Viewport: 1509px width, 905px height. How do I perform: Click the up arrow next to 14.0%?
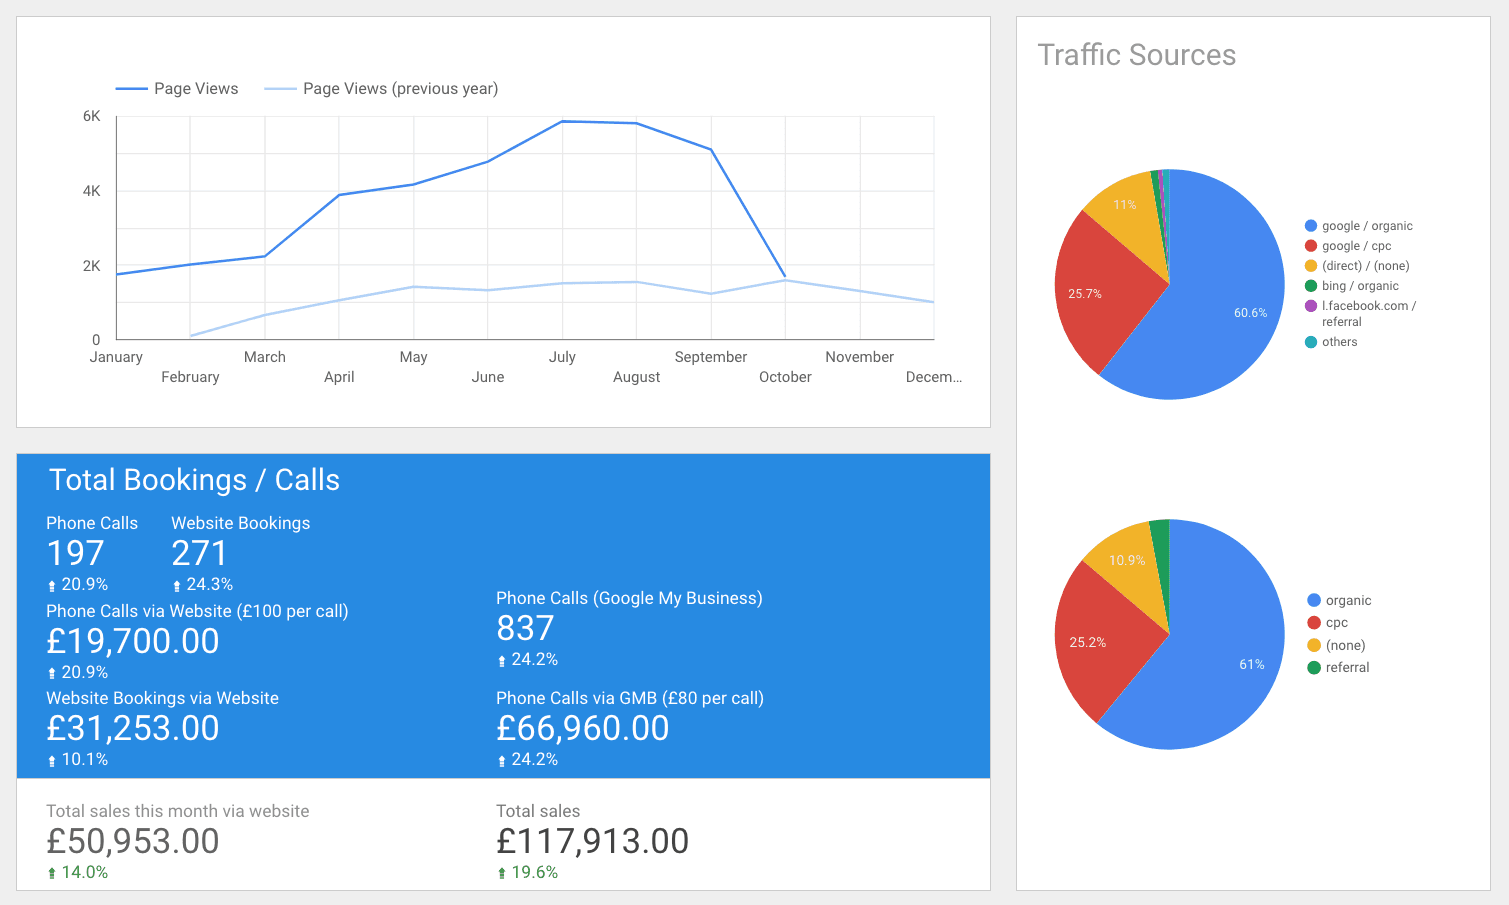[x=52, y=873]
